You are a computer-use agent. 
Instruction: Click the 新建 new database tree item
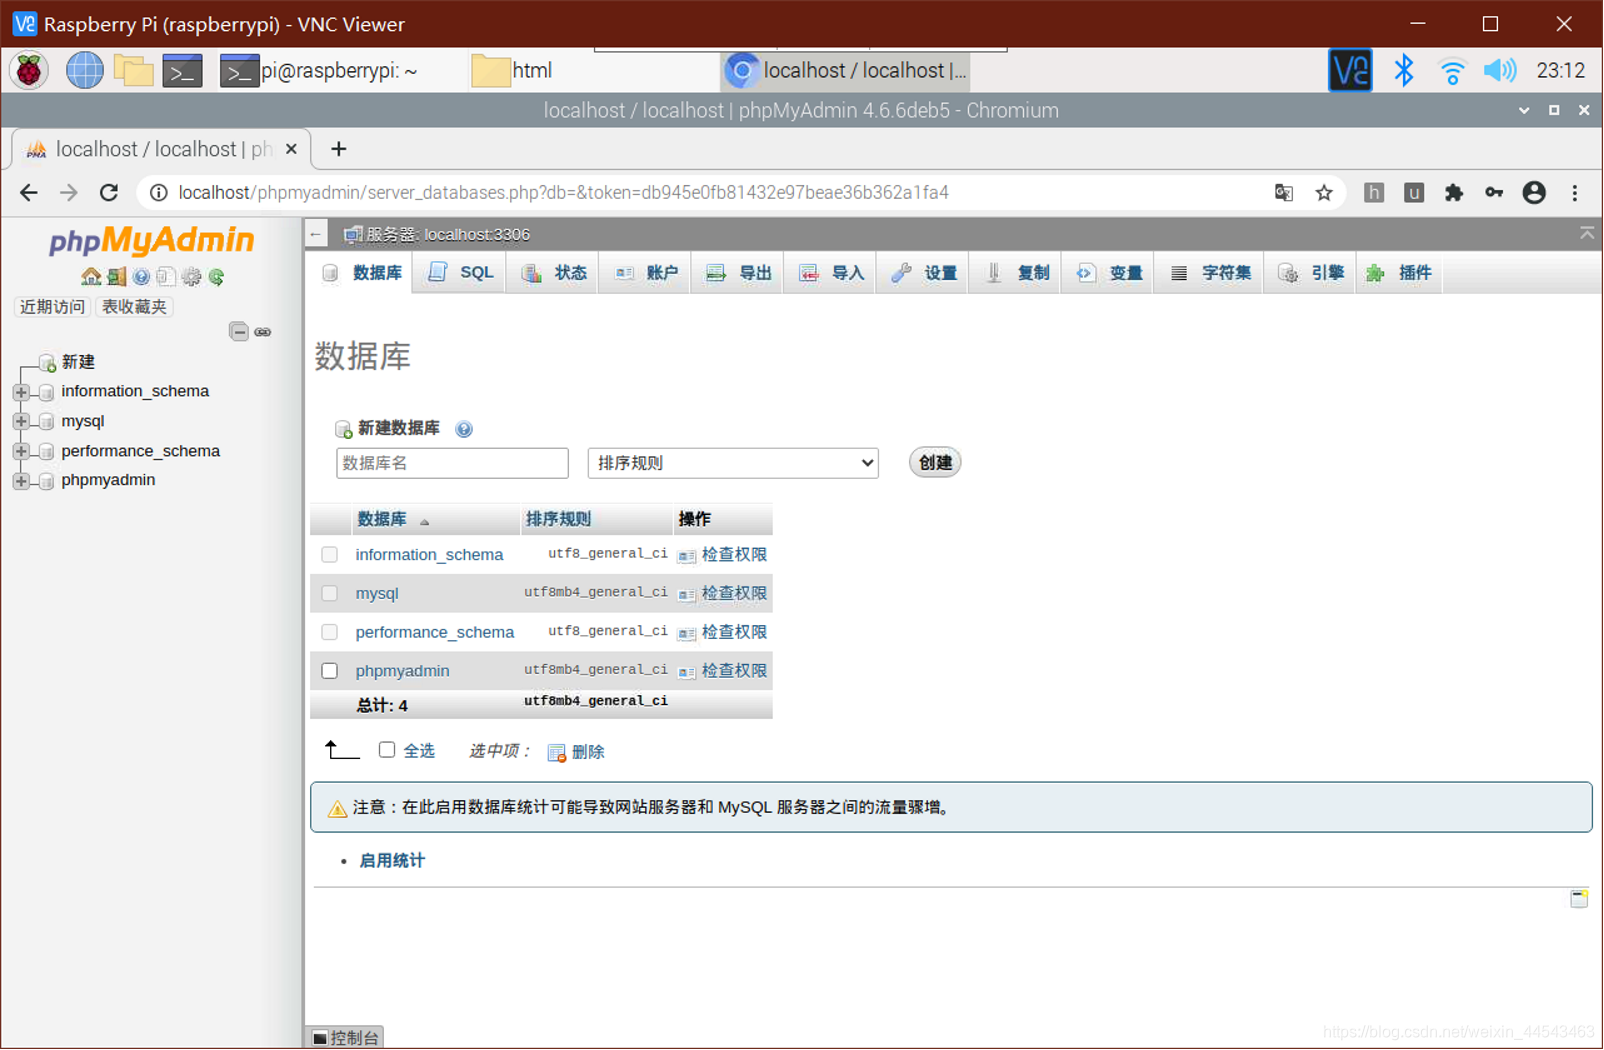[78, 362]
